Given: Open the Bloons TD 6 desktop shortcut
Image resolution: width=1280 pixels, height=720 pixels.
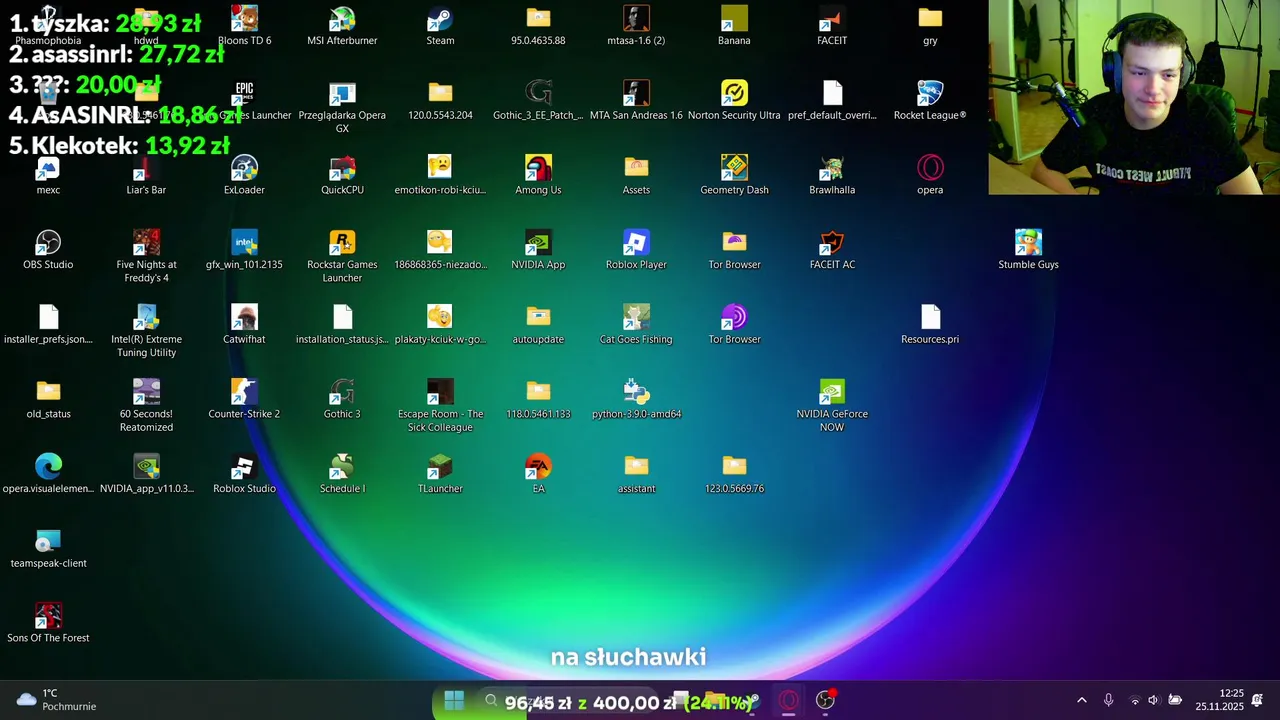Looking at the screenshot, I should point(244,26).
